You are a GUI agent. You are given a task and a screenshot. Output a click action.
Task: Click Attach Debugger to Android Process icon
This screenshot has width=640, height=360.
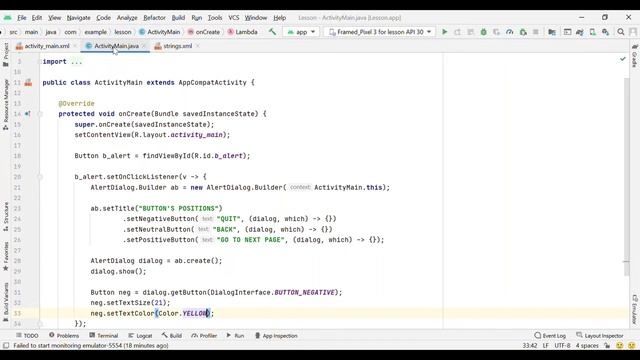tap(523, 32)
